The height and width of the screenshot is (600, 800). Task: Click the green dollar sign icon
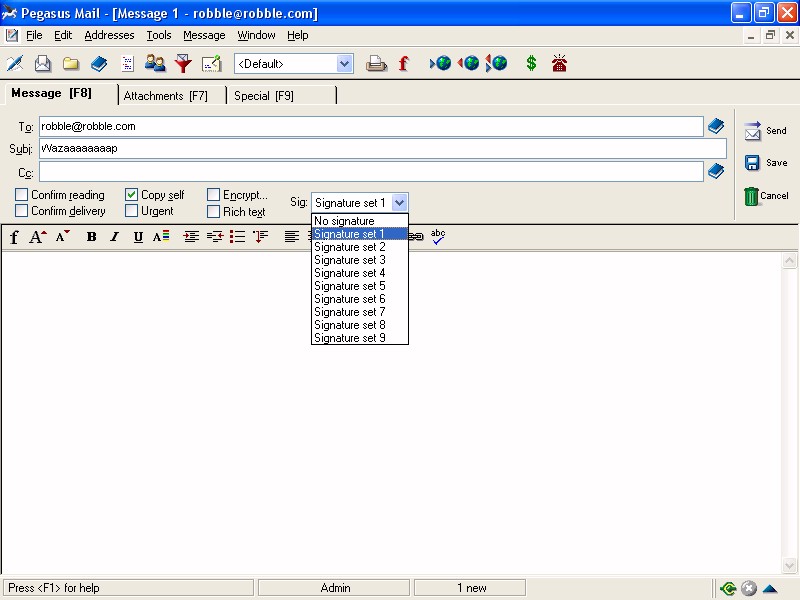click(x=531, y=63)
